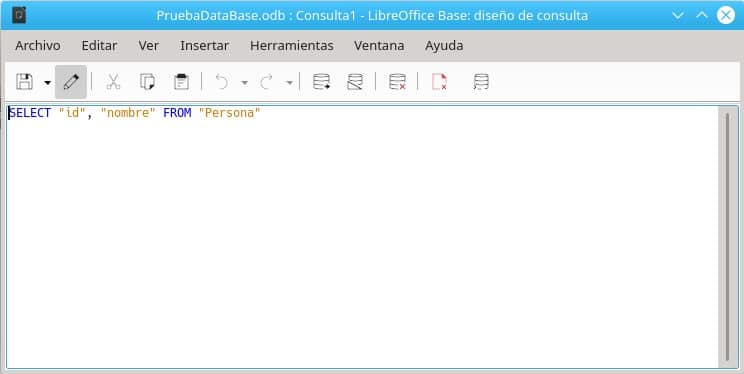The width and height of the screenshot is (744, 374).
Task: Click the Copy icon
Action: pyautogui.click(x=147, y=82)
